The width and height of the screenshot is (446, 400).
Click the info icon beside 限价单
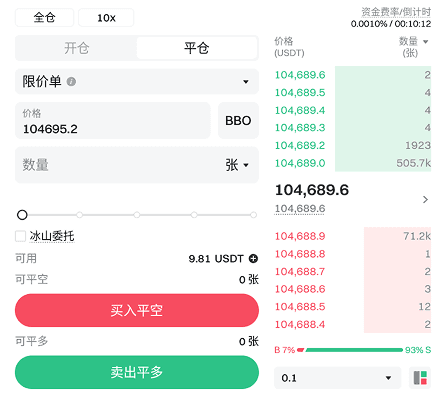[x=71, y=82]
